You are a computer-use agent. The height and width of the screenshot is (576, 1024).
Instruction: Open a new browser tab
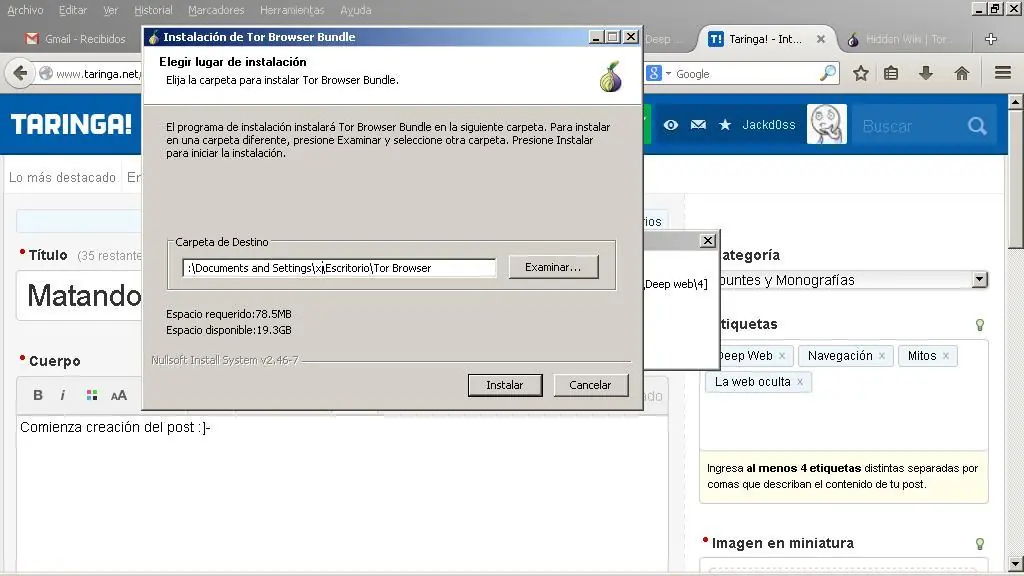991,39
